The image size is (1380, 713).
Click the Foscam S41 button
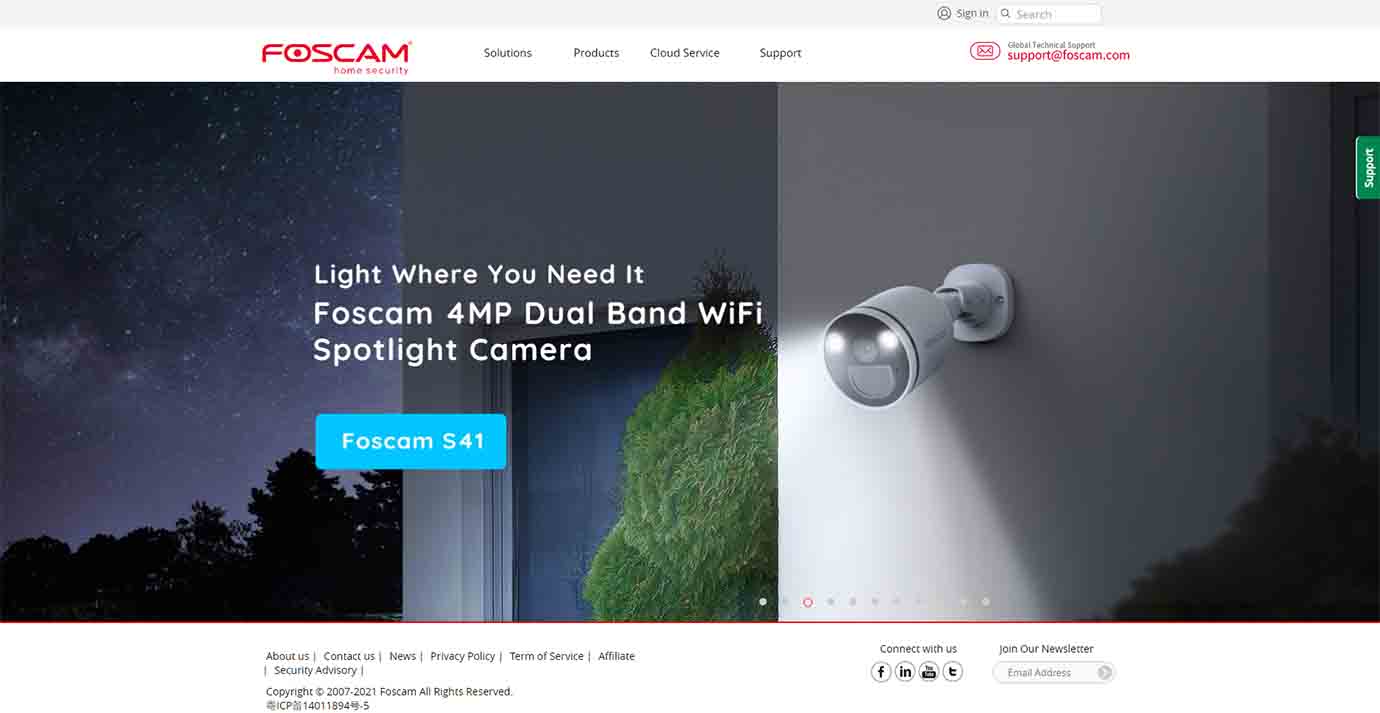click(411, 441)
